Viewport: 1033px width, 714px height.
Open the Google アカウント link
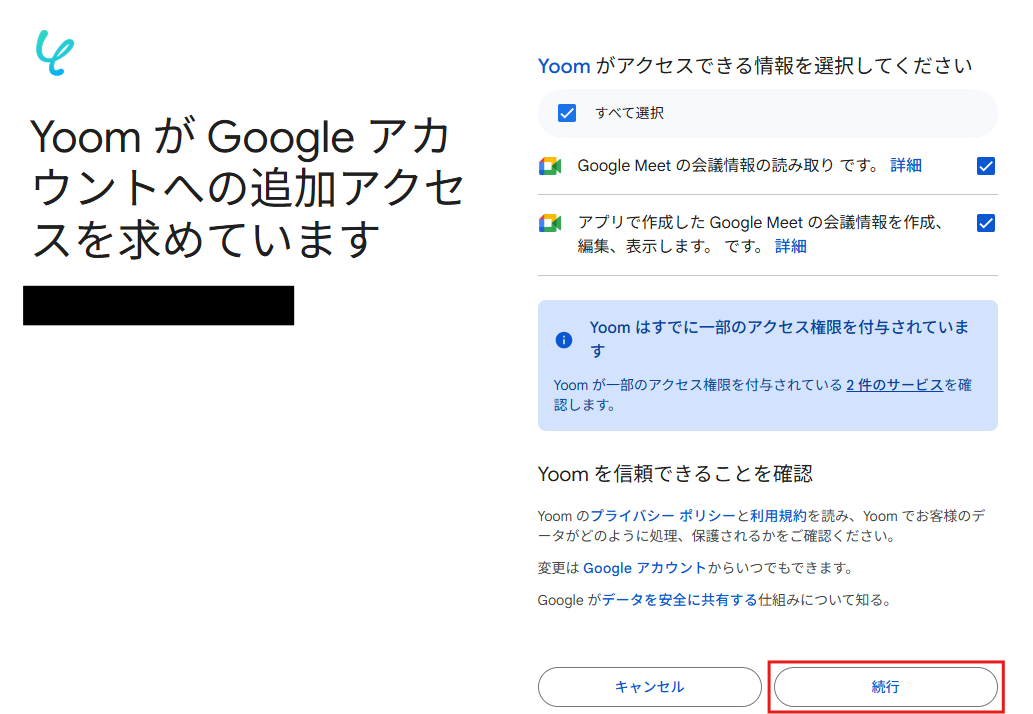[645, 568]
